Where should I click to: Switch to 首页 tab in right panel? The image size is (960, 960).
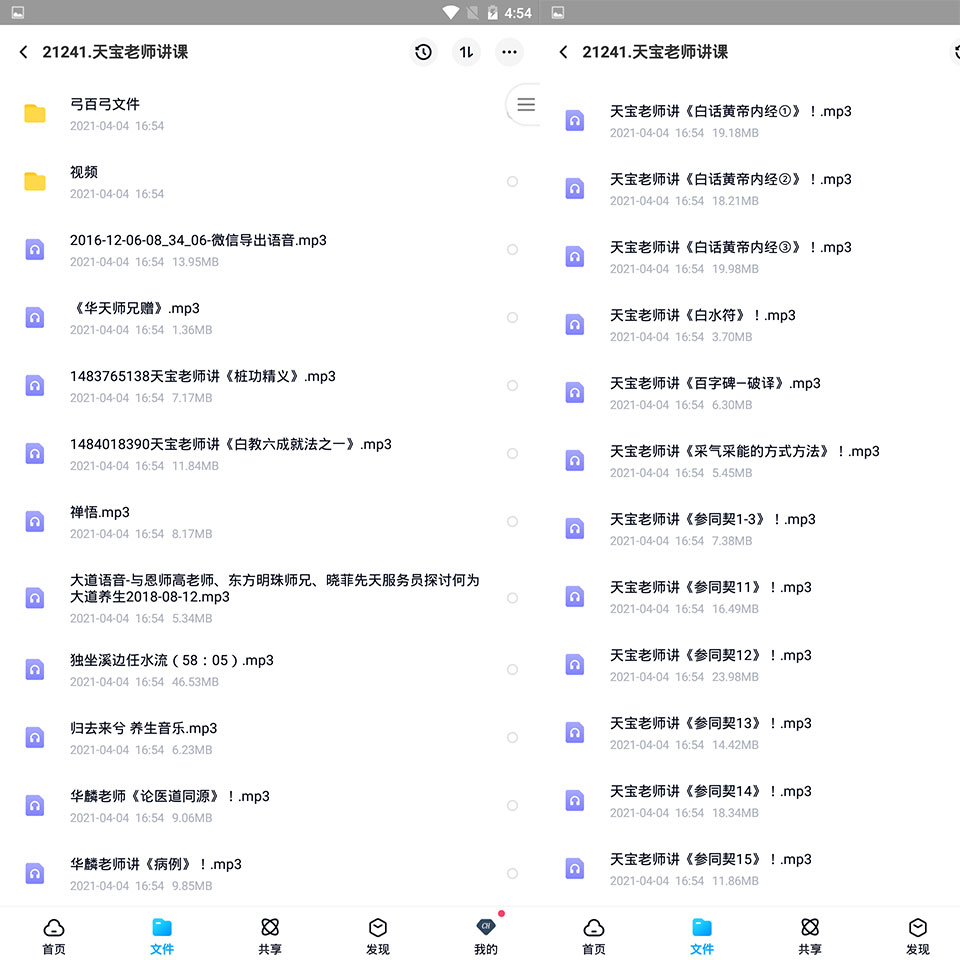[594, 936]
